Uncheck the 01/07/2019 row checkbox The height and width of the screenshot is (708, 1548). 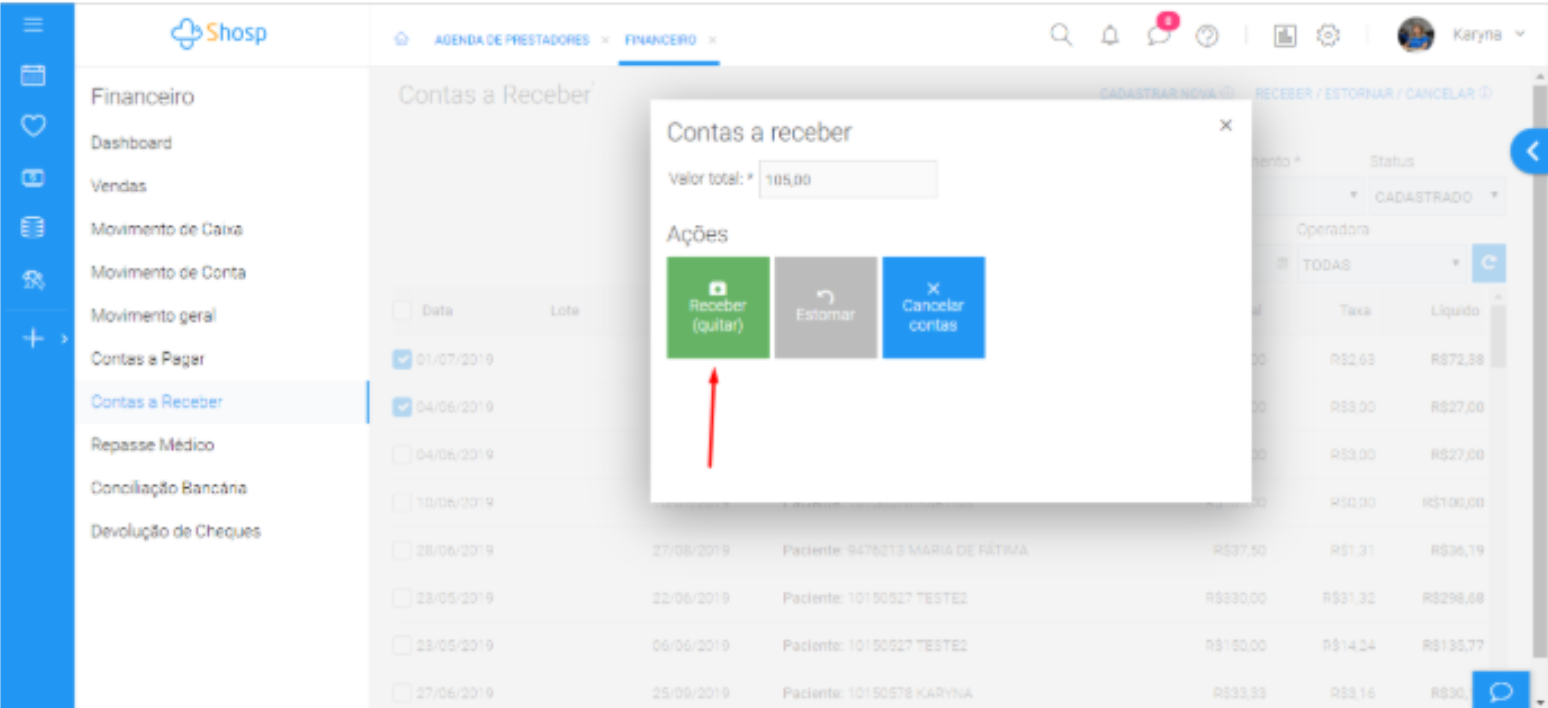(402, 359)
